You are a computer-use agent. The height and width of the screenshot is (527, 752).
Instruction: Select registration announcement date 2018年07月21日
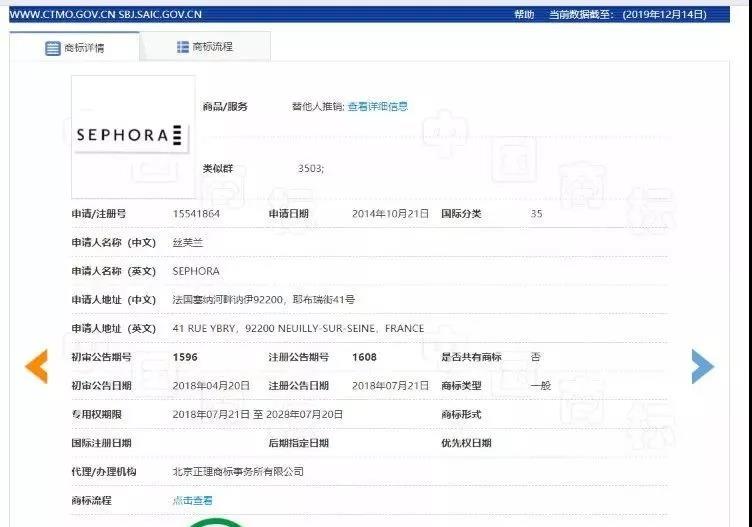pyautogui.click(x=390, y=386)
